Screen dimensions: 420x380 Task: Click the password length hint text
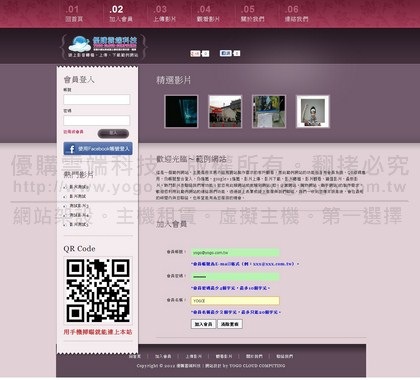pos(231,288)
